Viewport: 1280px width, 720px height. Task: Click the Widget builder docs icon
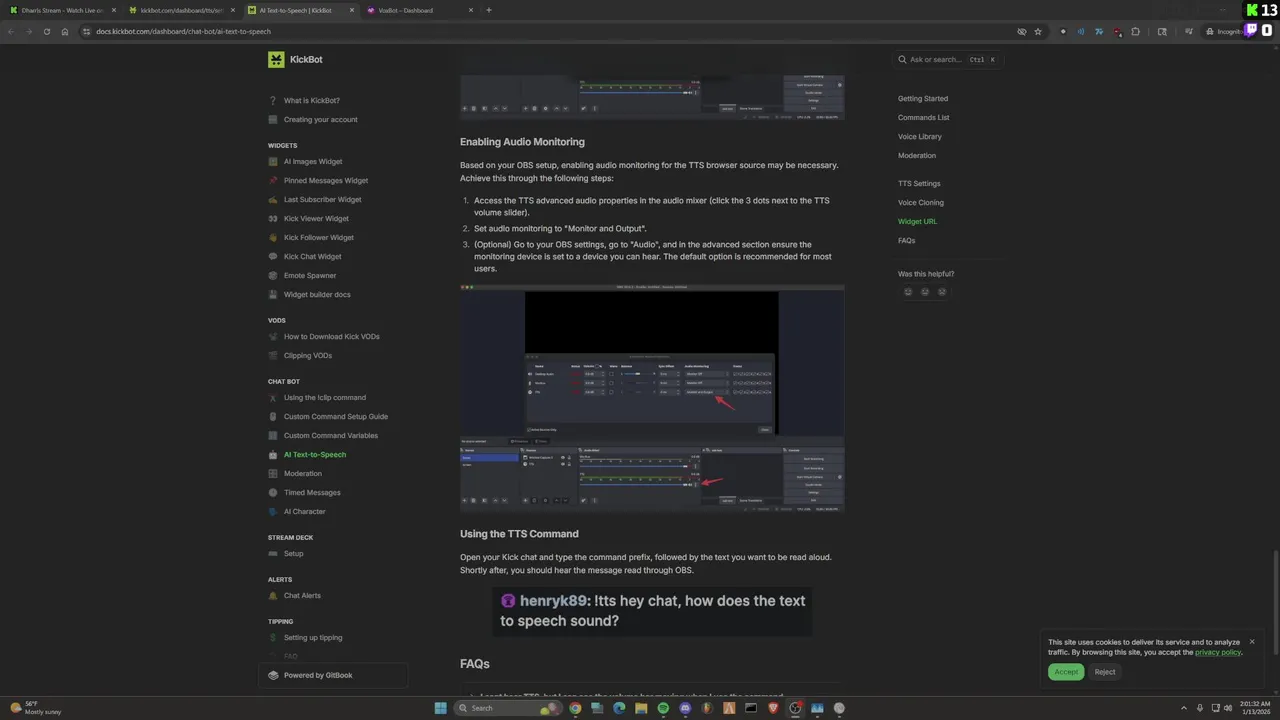(x=273, y=295)
